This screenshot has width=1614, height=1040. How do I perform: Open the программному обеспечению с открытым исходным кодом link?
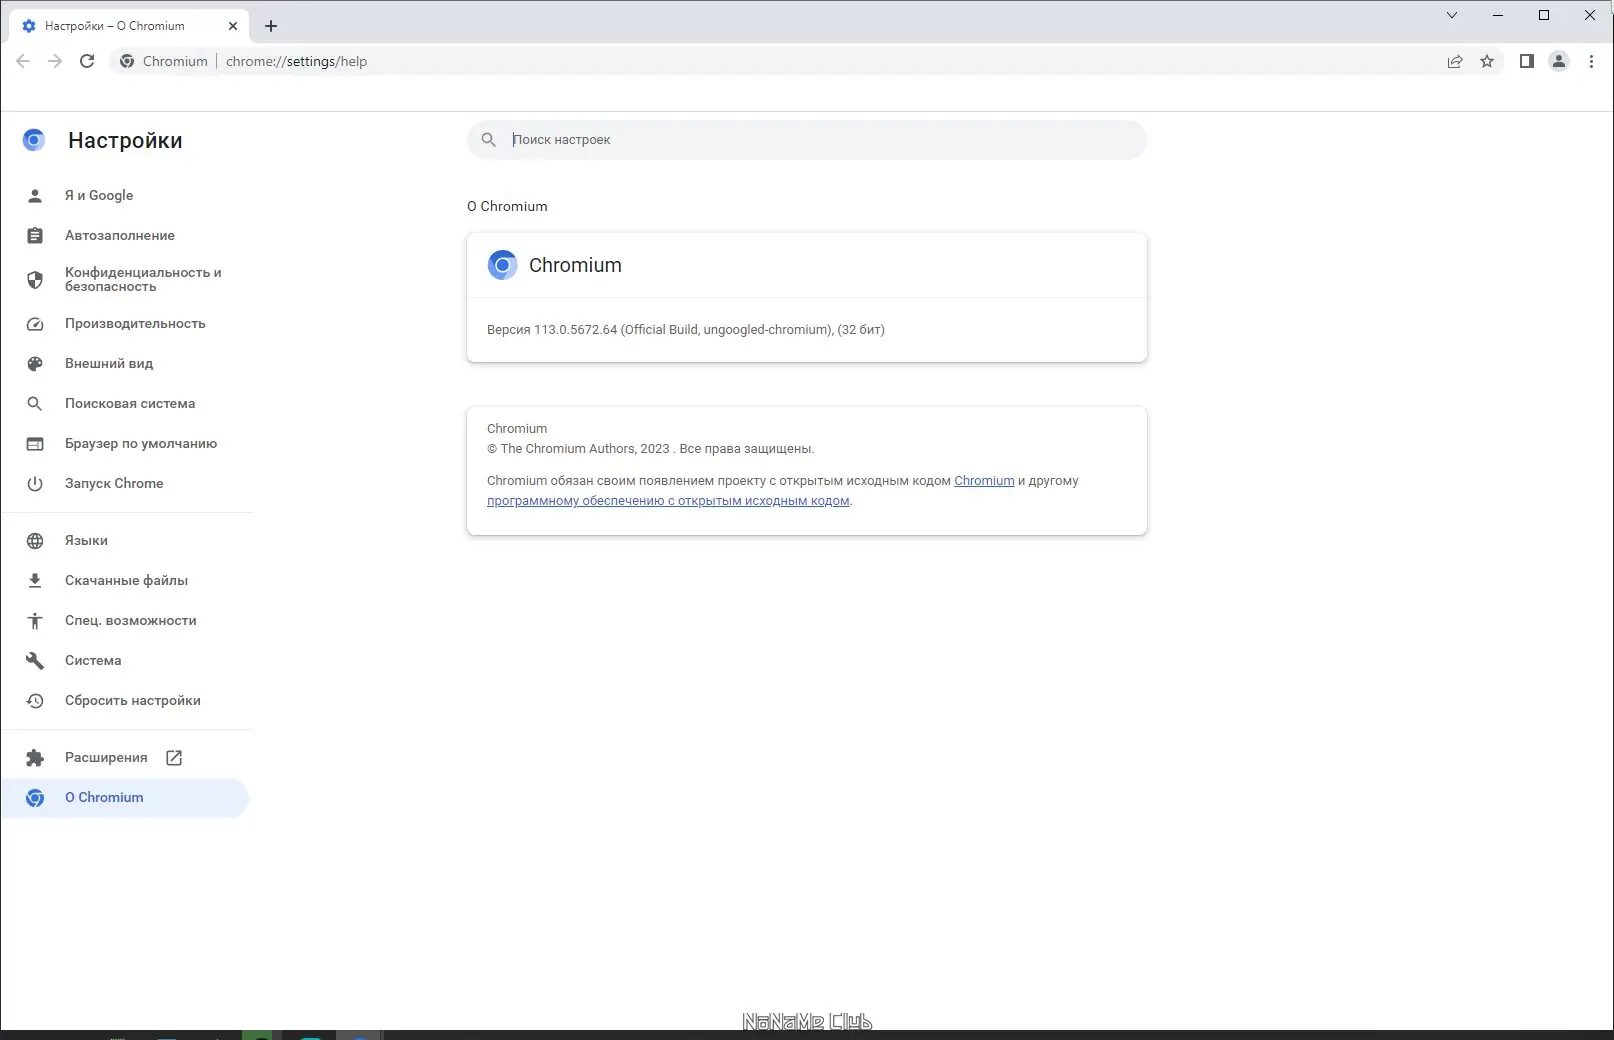[x=668, y=501]
